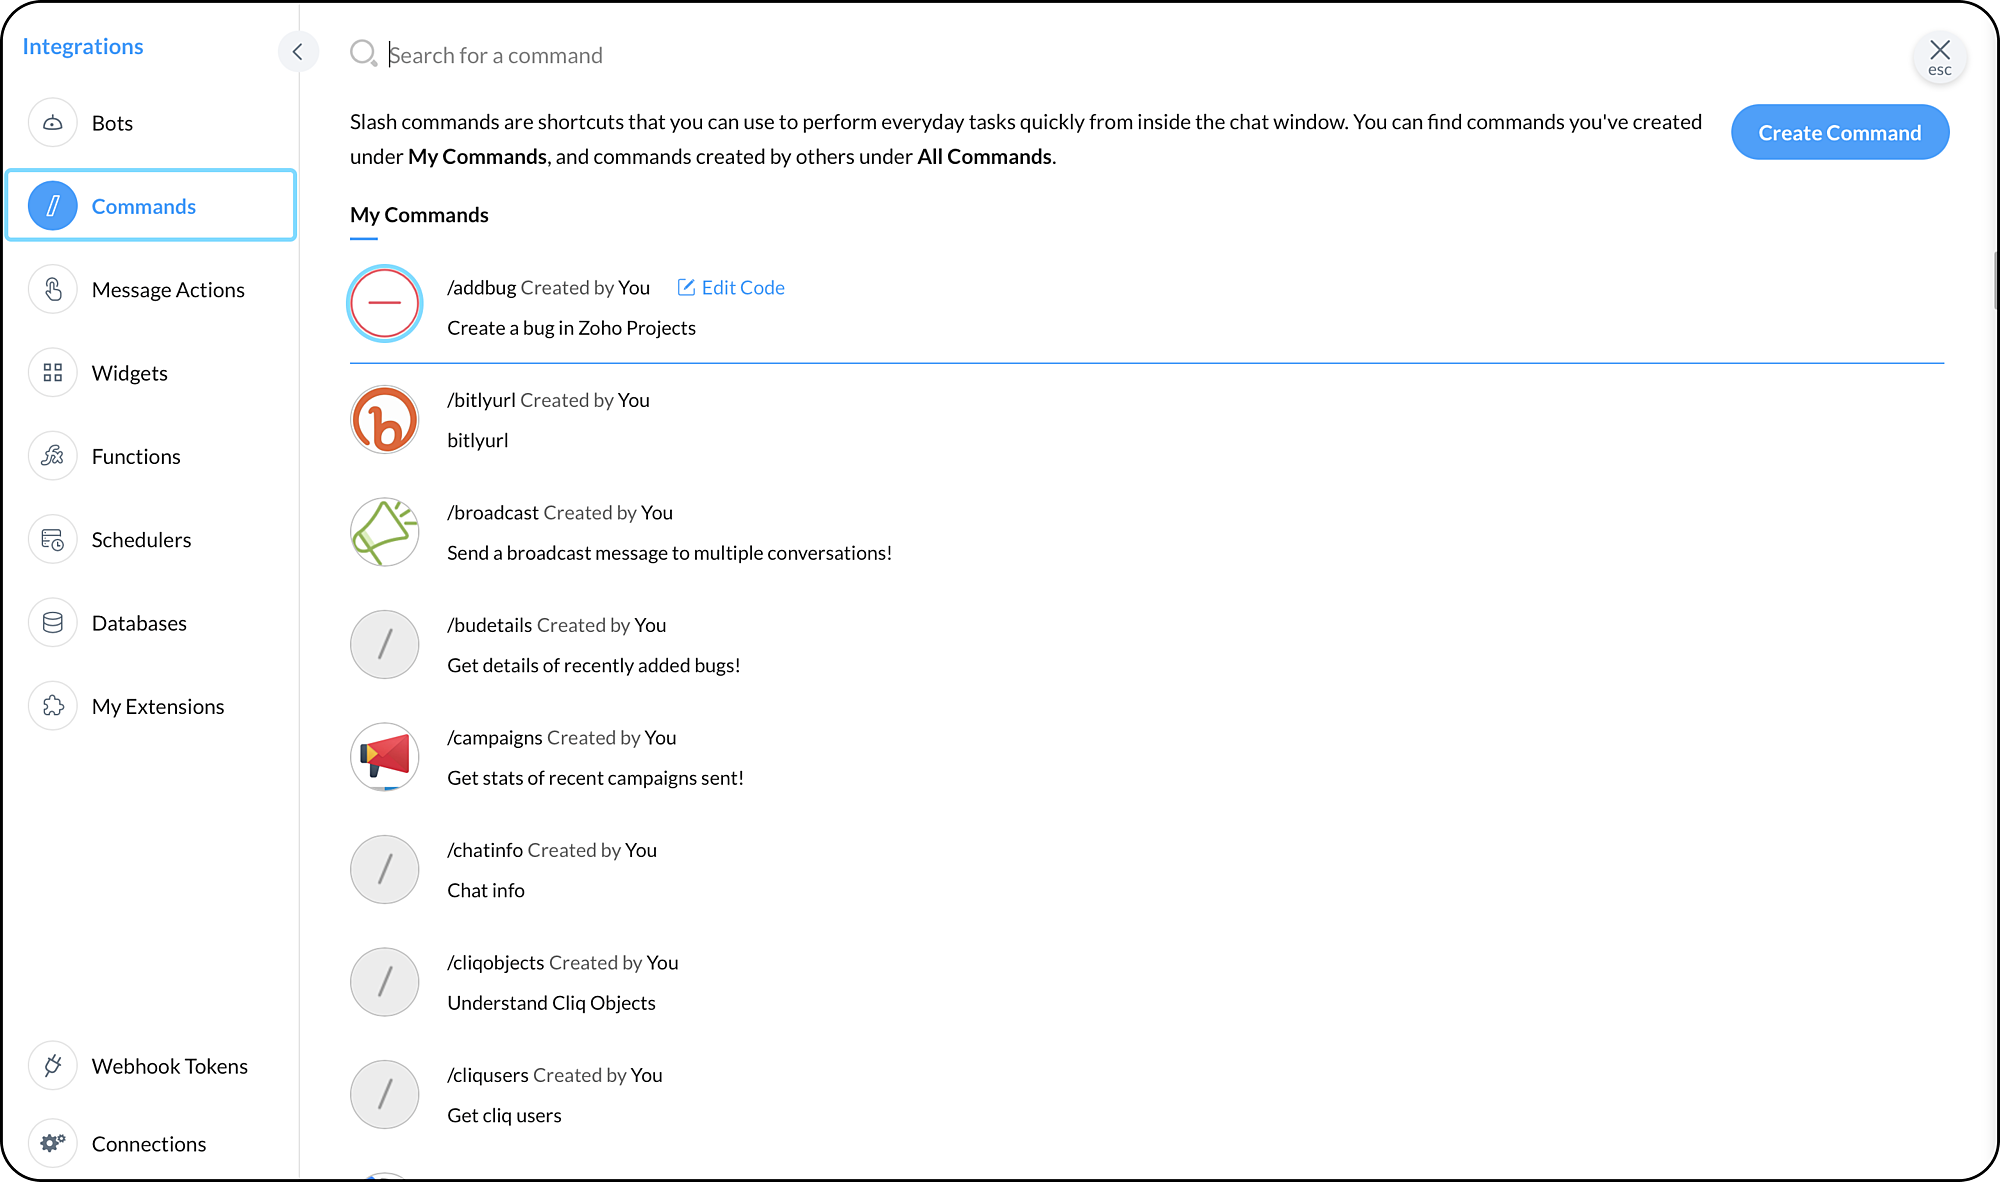Screen dimensions: 2000x1182
Task: Select the broadcast megaphone icon
Action: [385, 532]
